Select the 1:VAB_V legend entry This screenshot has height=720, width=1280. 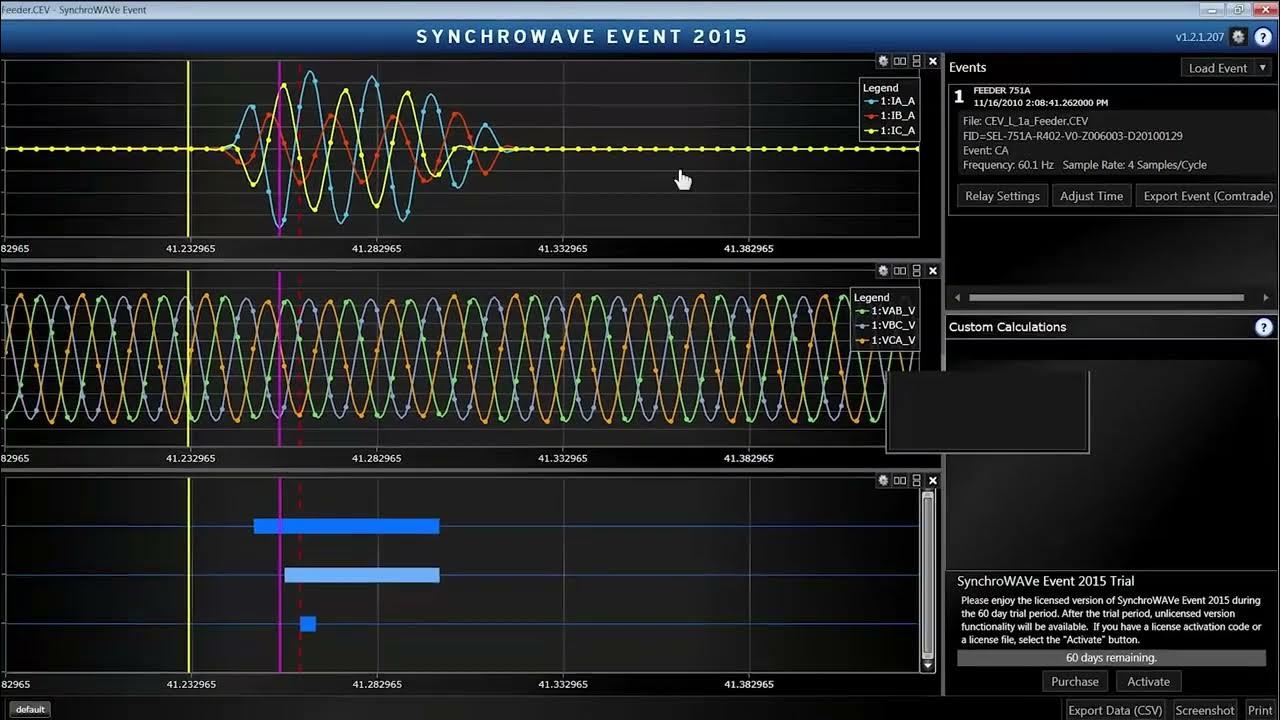(x=885, y=311)
